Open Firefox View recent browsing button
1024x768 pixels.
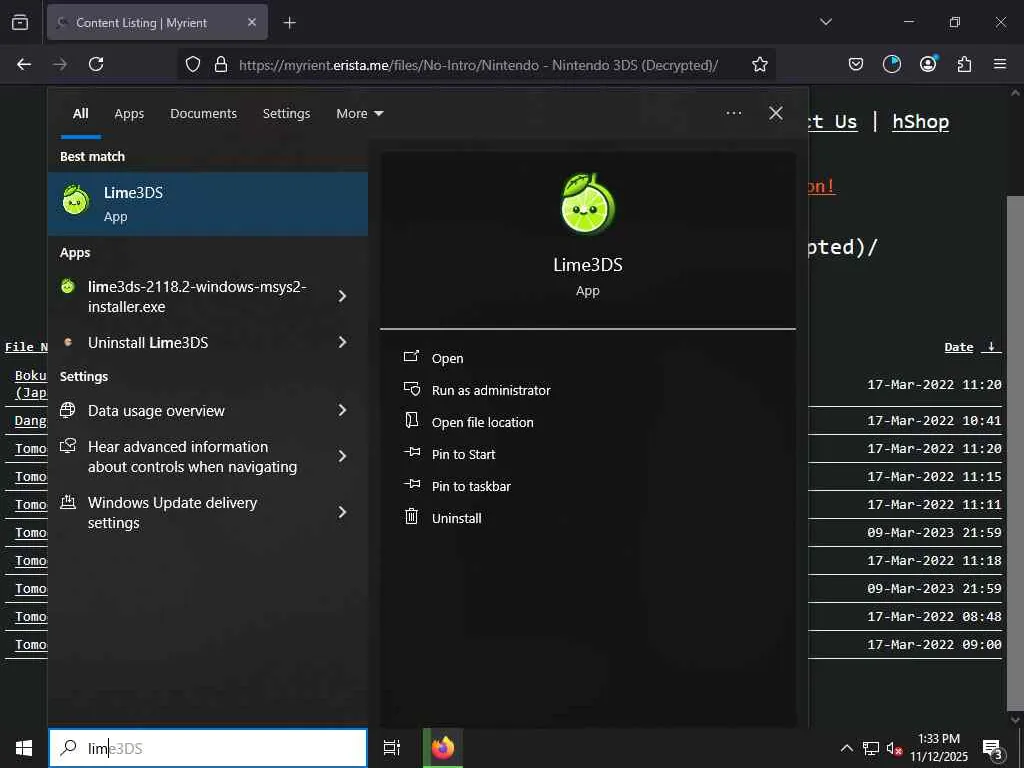20,22
